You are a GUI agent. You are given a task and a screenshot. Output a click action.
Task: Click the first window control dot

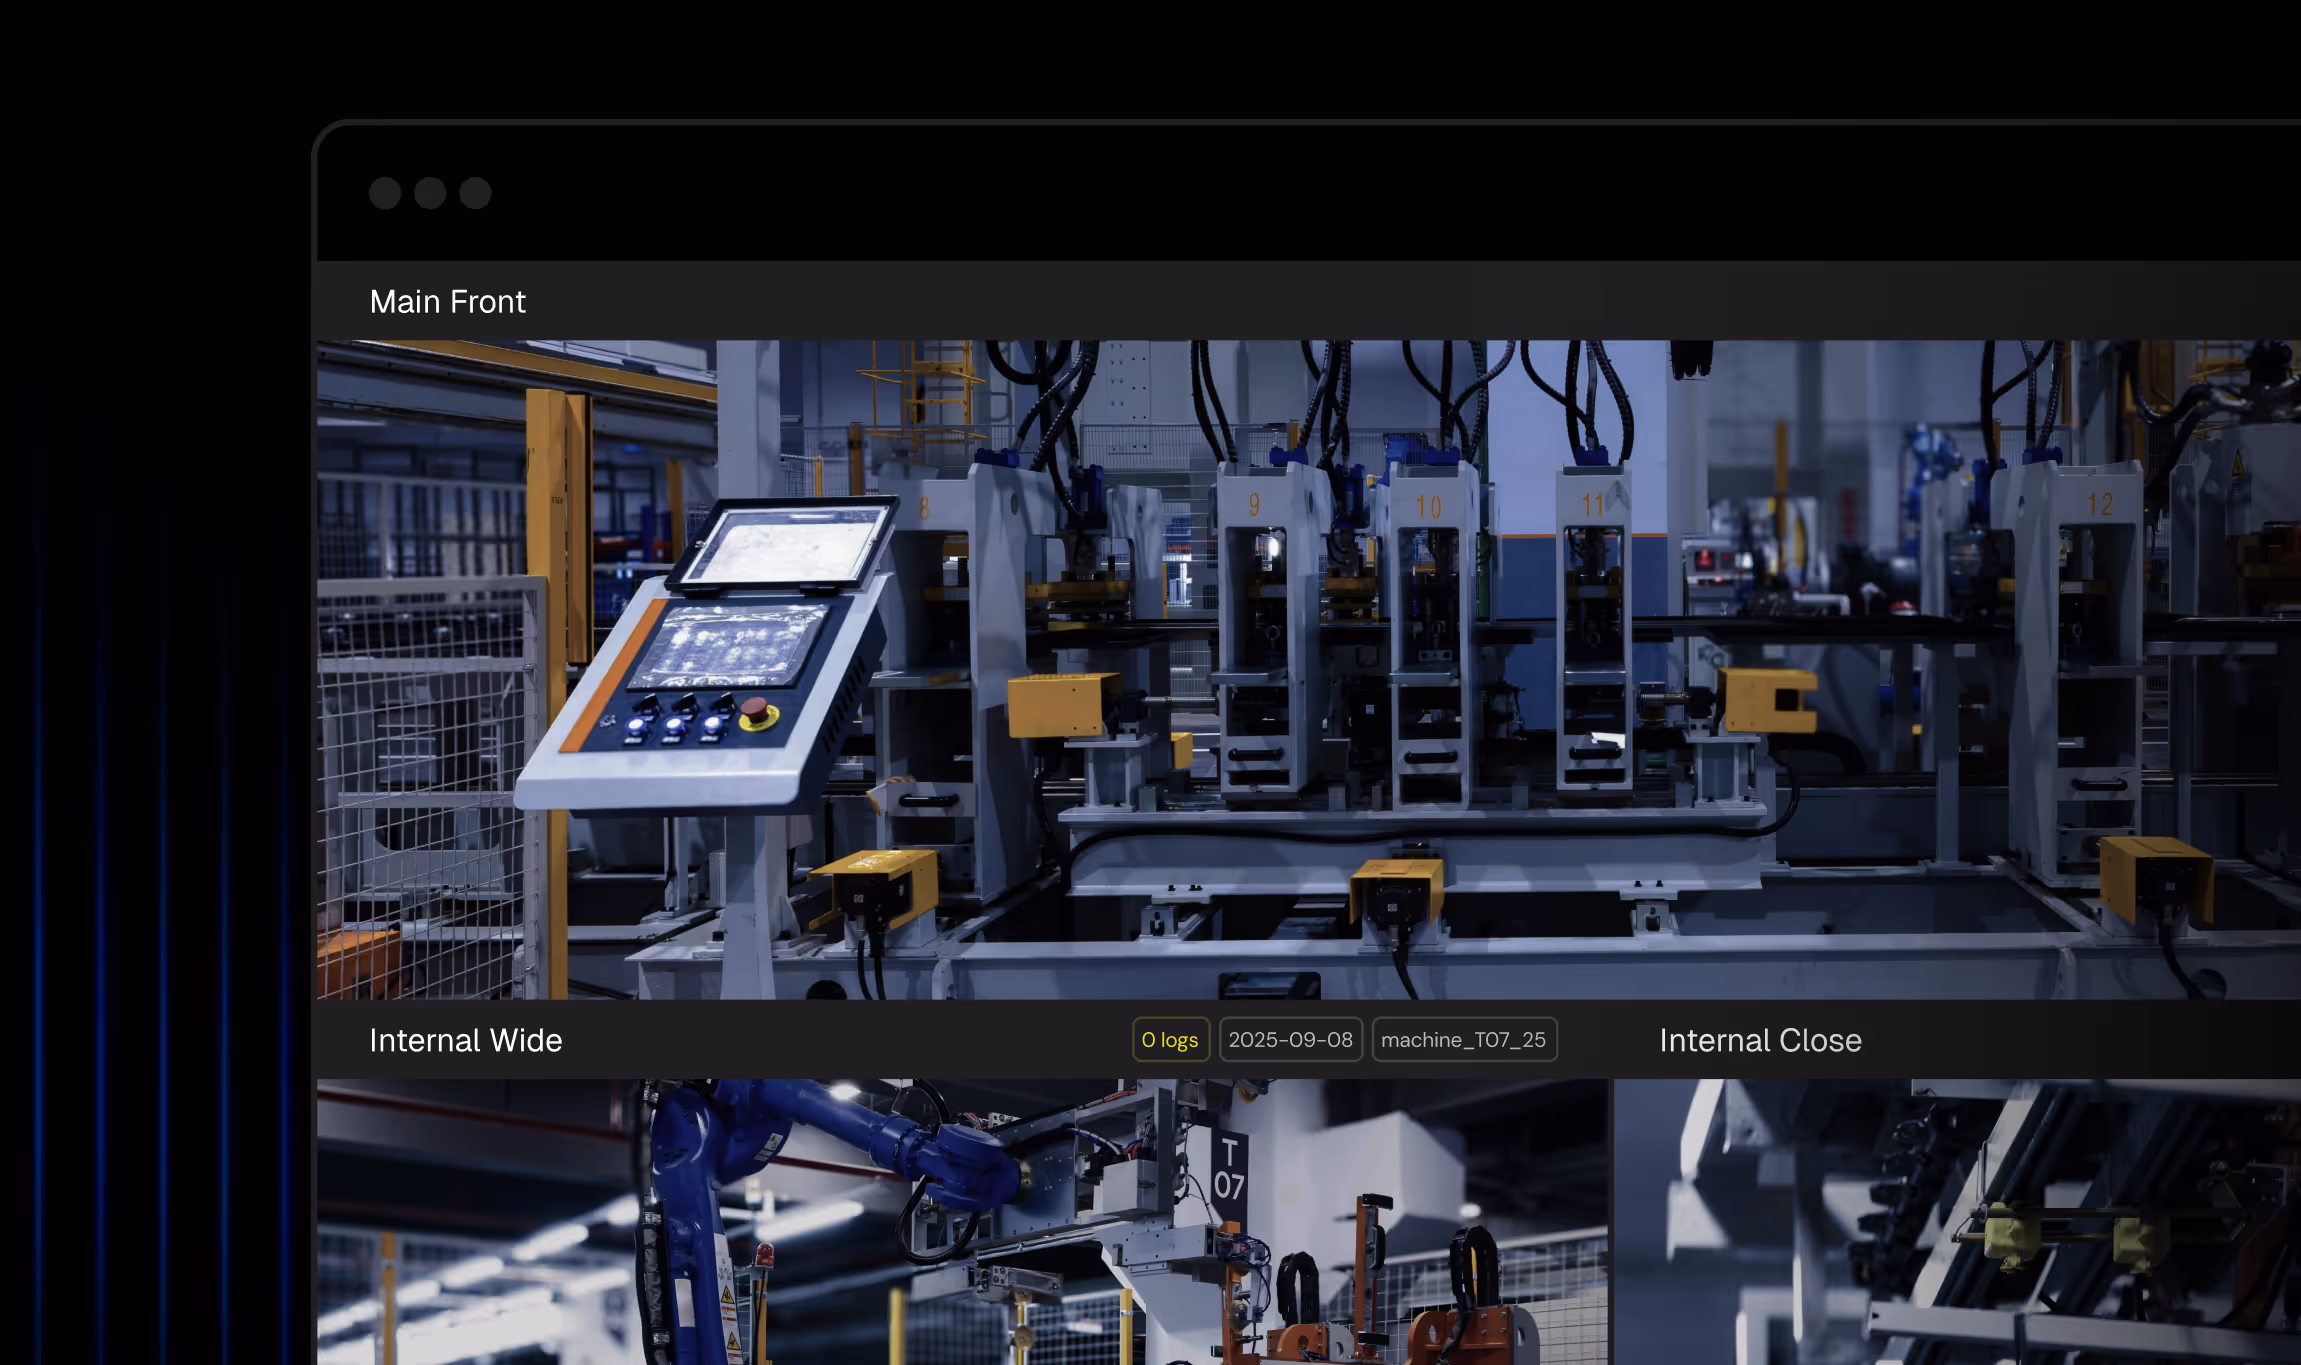(x=385, y=193)
